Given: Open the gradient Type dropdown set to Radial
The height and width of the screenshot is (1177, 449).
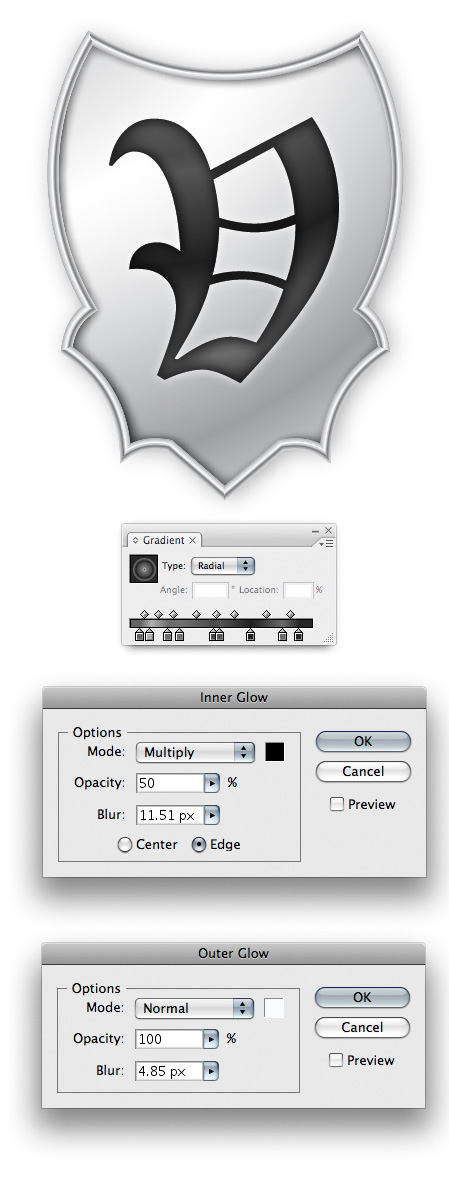Looking at the screenshot, I should [223, 566].
